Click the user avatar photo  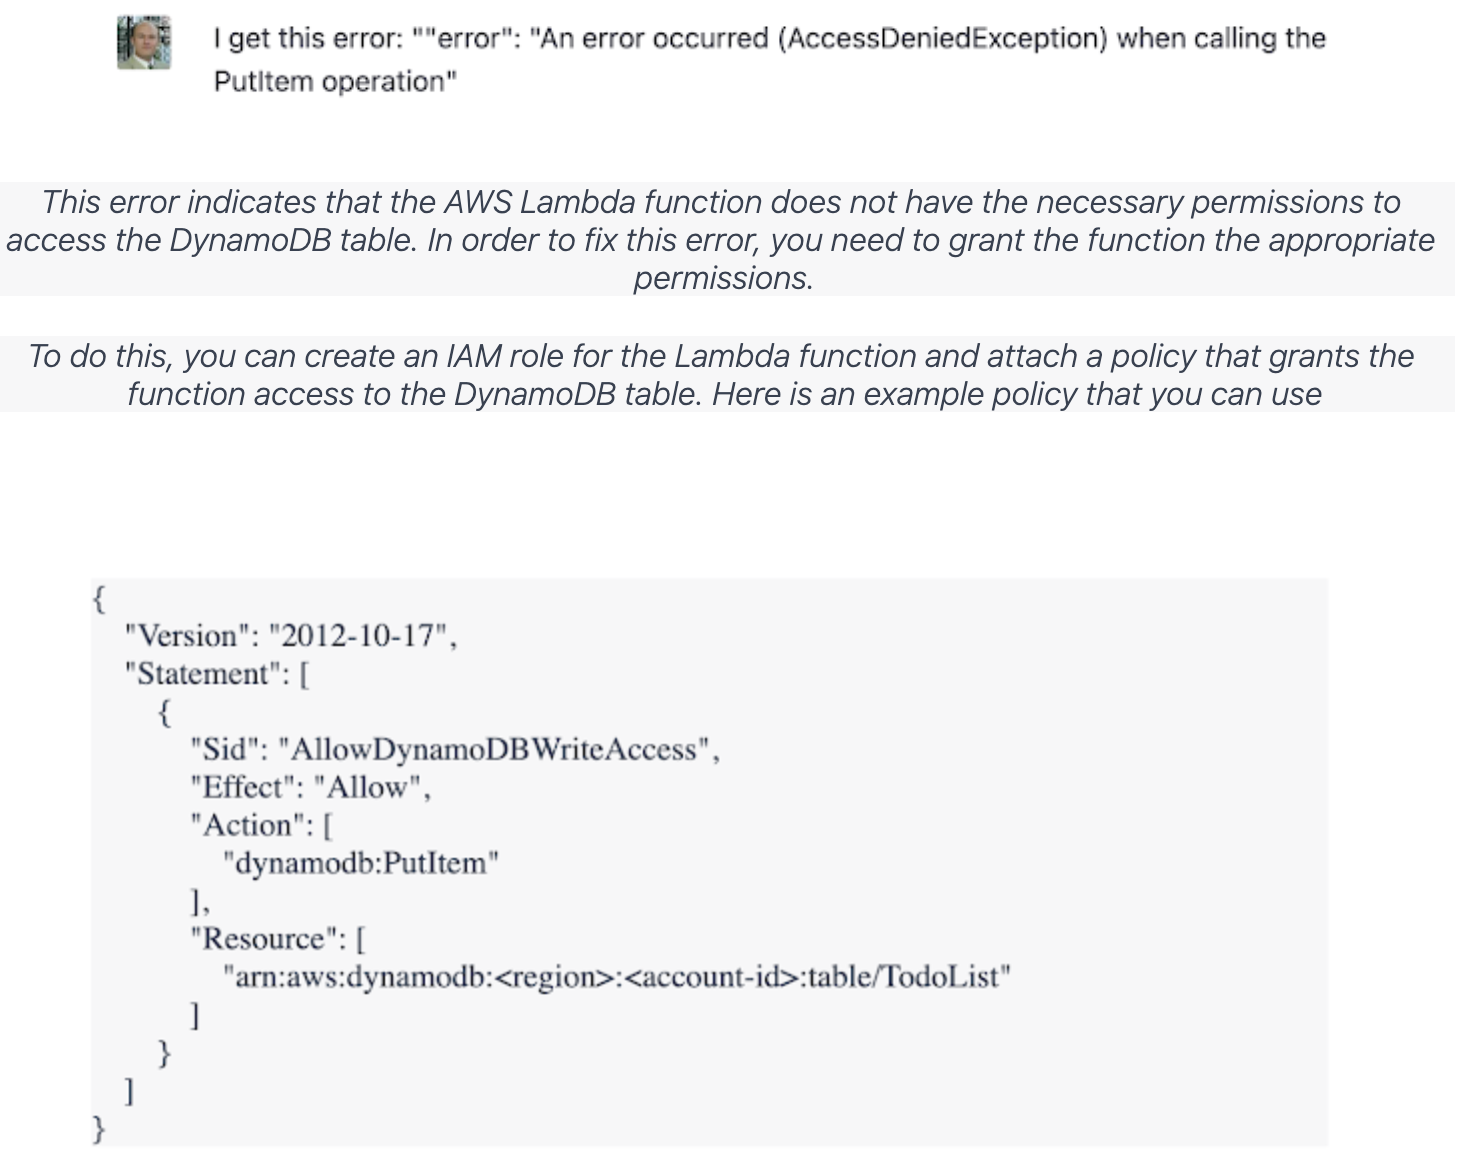(144, 42)
